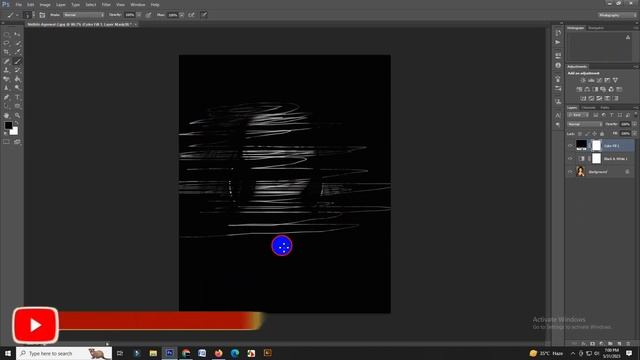Select the Quick Selection tool
640x360 pixels.
(x=17, y=43)
